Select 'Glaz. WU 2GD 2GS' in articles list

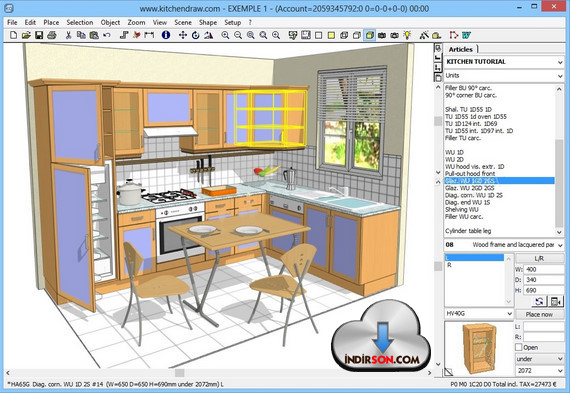tap(469, 188)
